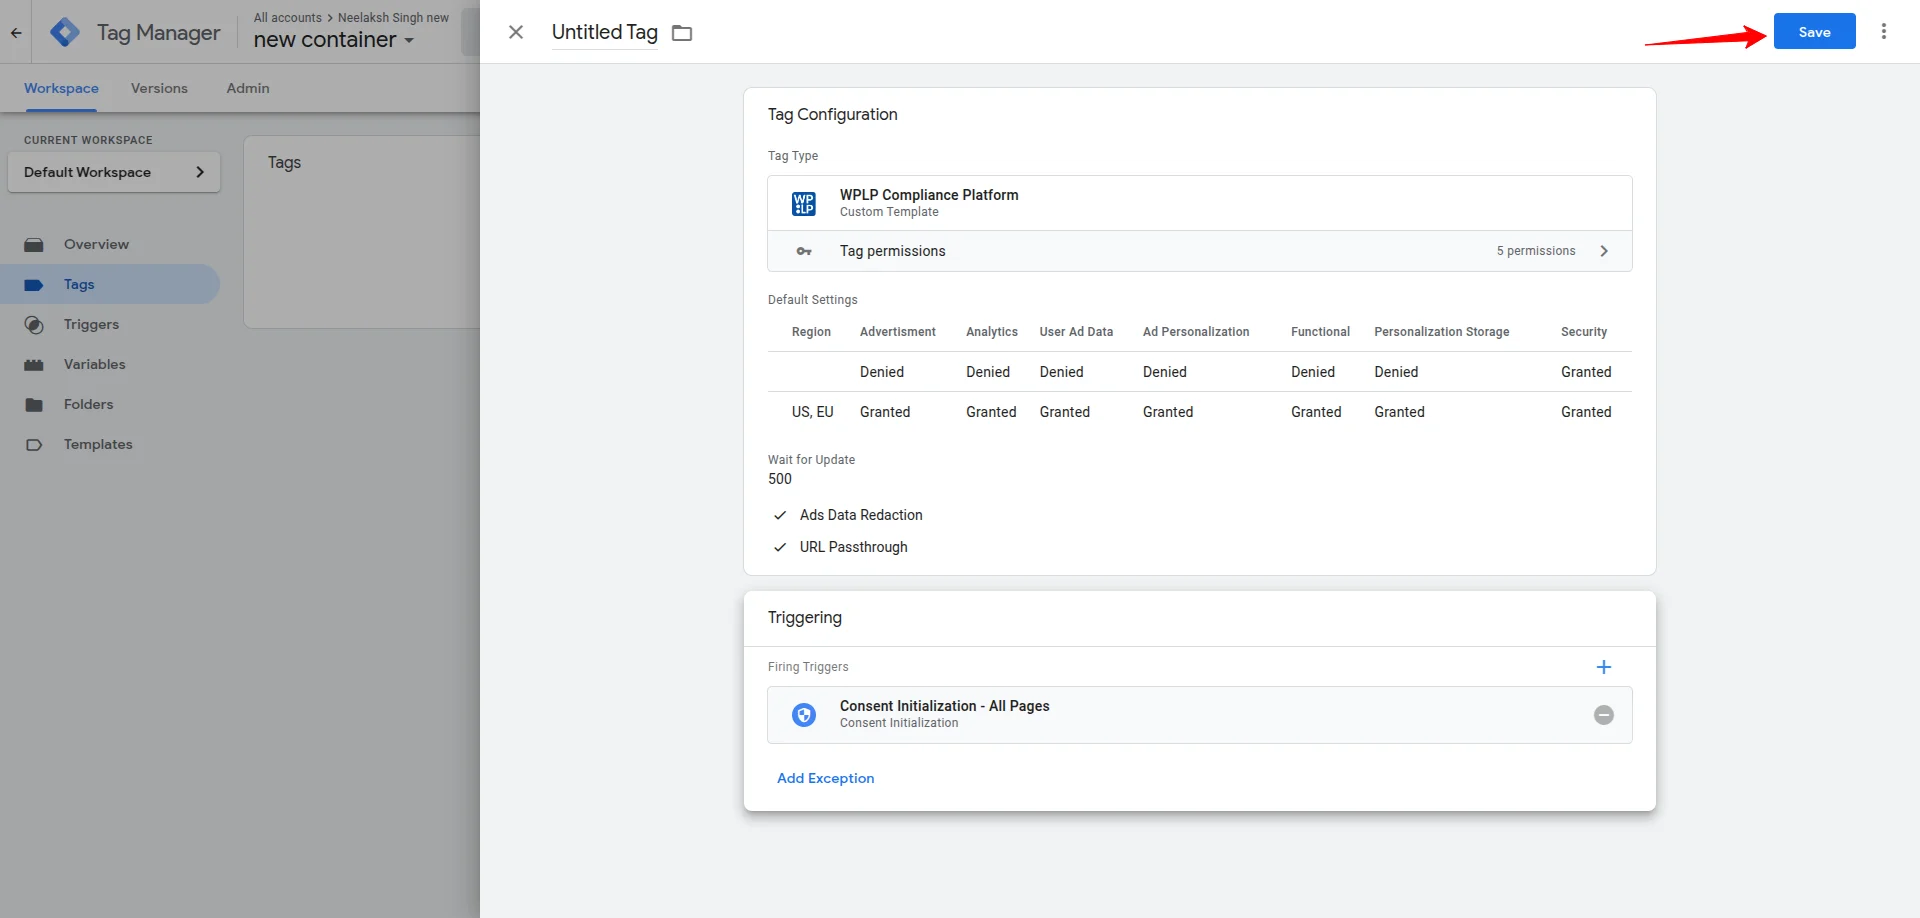Click Add Exception link
This screenshot has width=1920, height=918.
pos(825,778)
